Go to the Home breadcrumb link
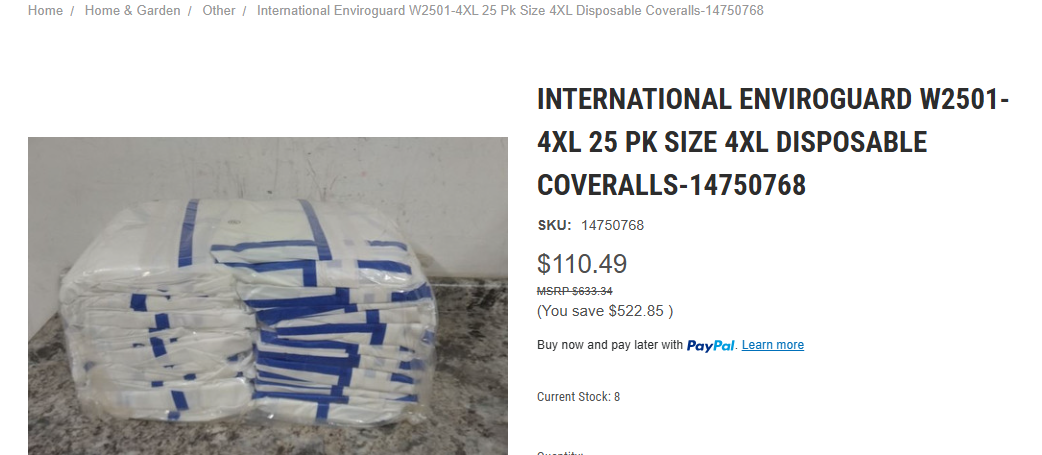The width and height of the screenshot is (1042, 455). (x=45, y=11)
